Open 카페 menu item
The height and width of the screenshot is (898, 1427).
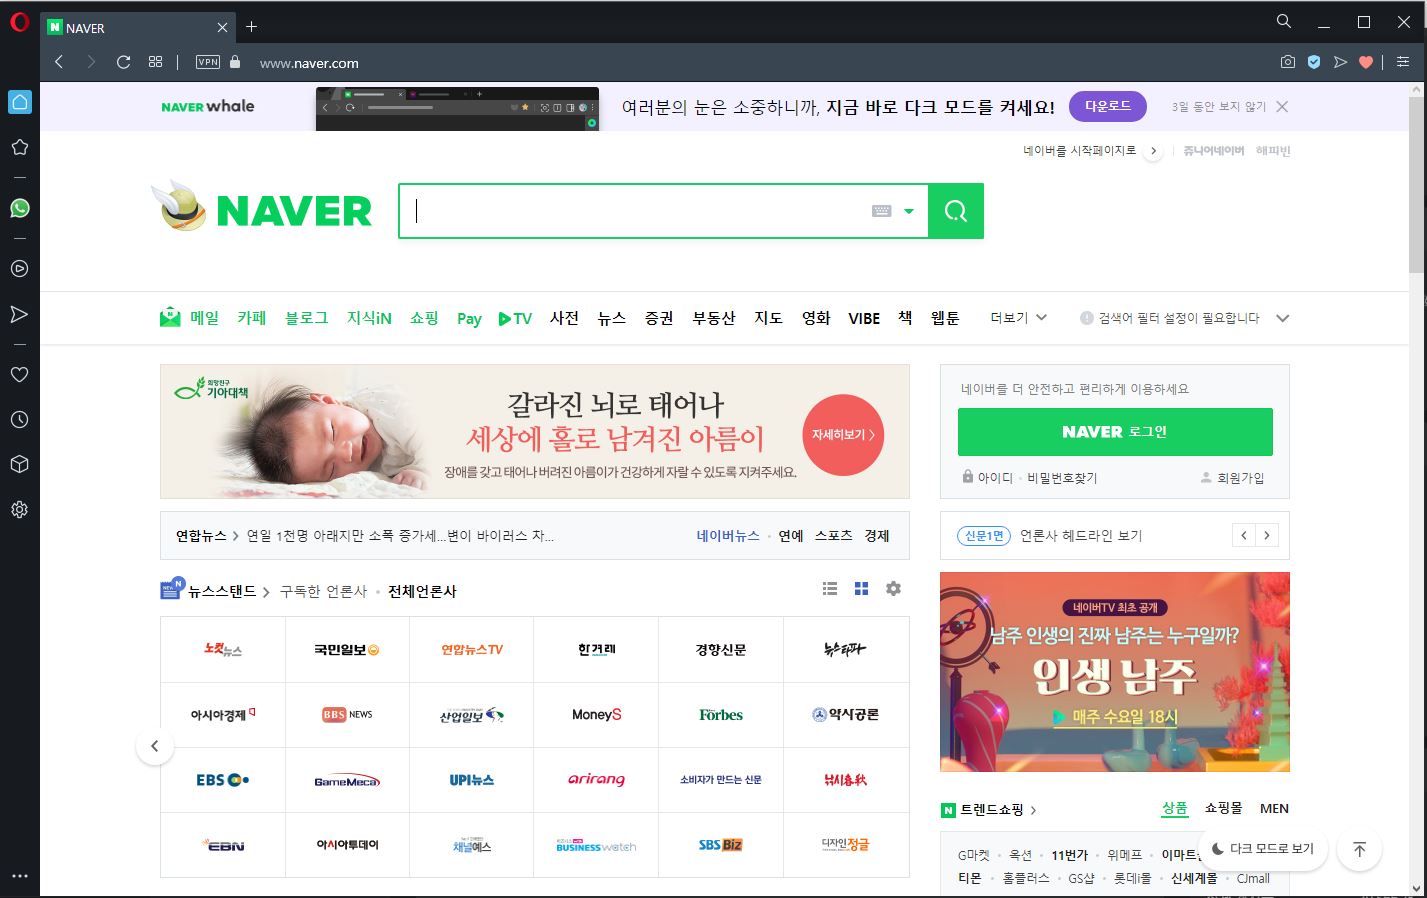(x=252, y=318)
